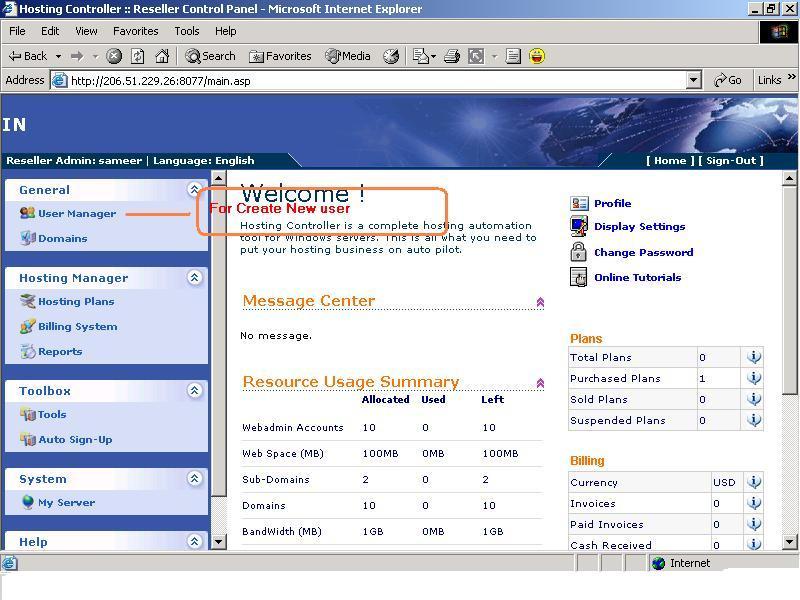Open the Search toolbar button

pos(210,56)
